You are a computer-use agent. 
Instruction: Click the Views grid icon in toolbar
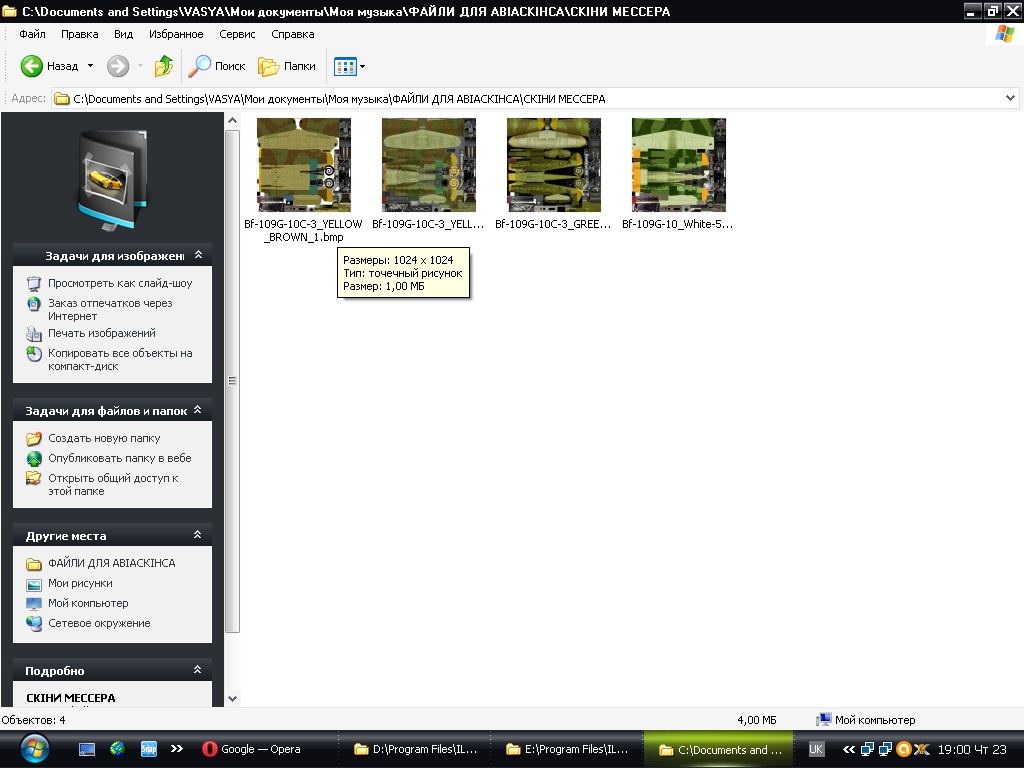(345, 66)
